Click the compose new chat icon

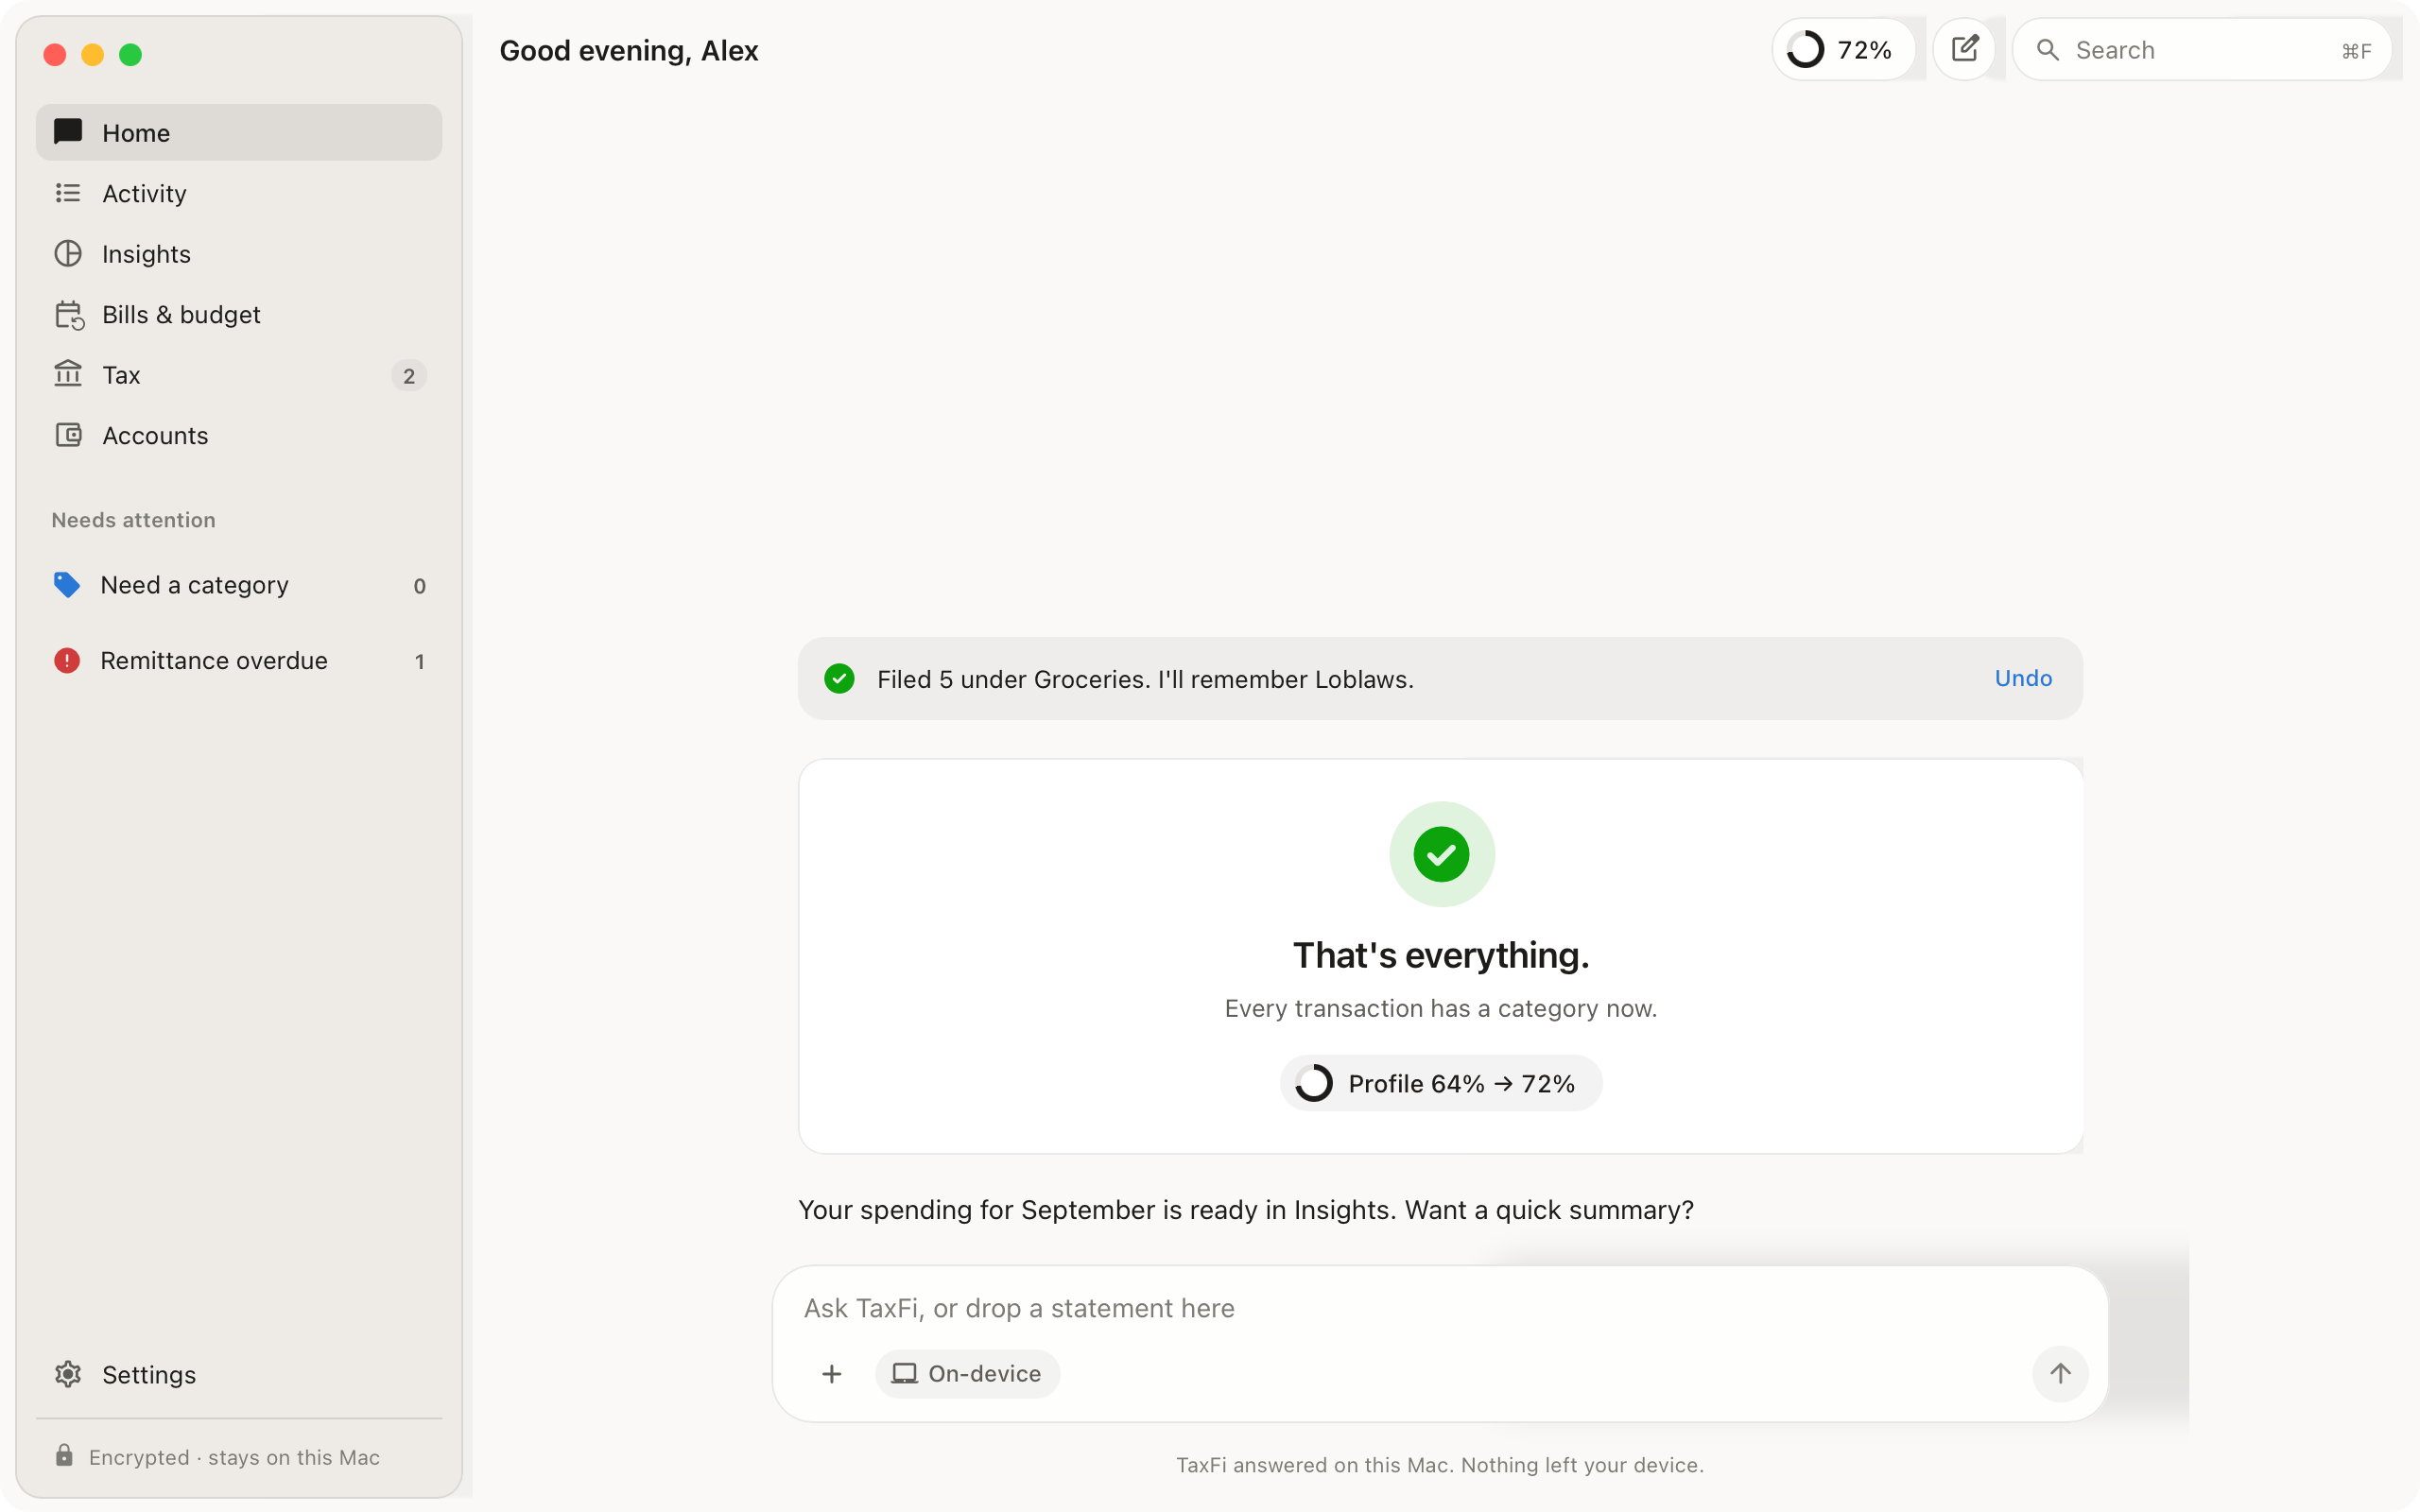1964,49
